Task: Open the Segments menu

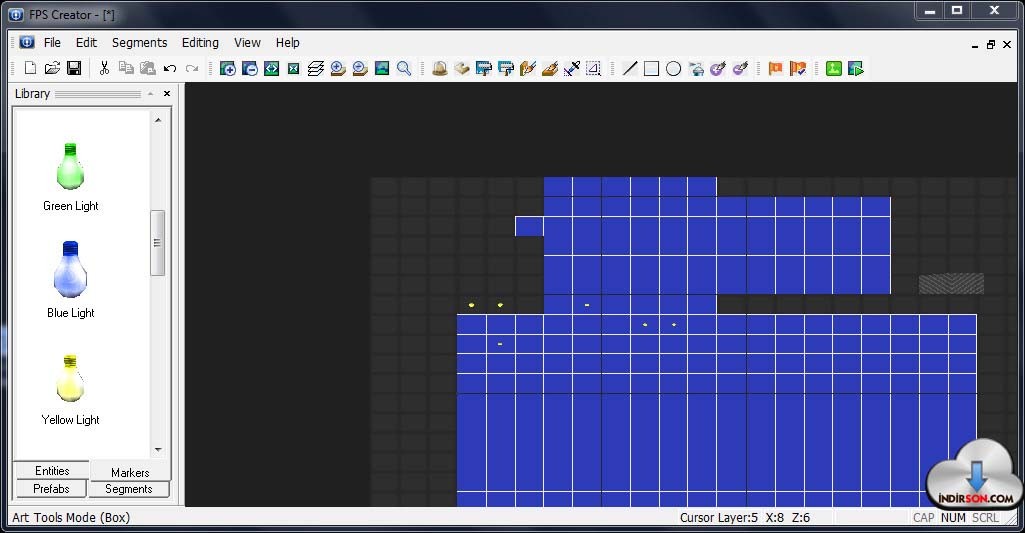Action: [139, 43]
